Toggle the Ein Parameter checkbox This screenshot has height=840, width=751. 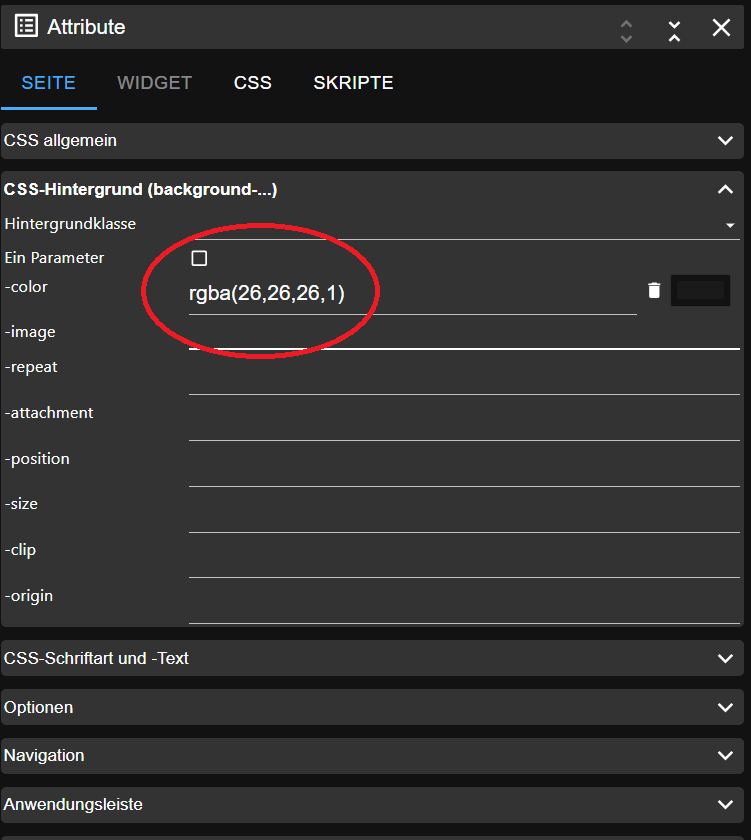tap(199, 259)
